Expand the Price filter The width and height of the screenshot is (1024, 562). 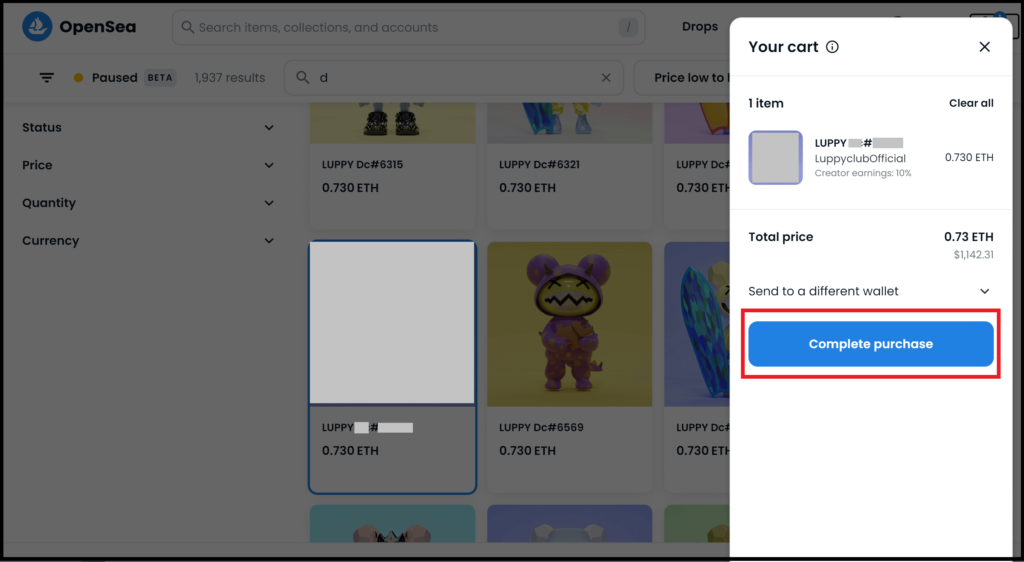tap(148, 165)
